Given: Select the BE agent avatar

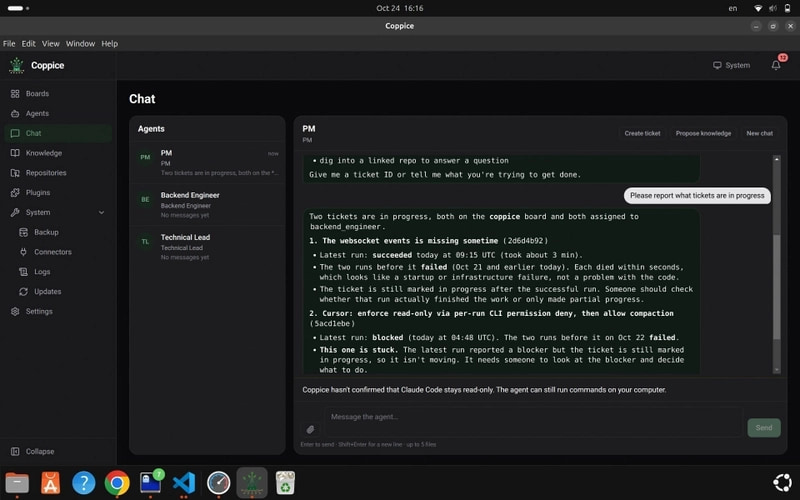Looking at the screenshot, I should coord(145,199).
